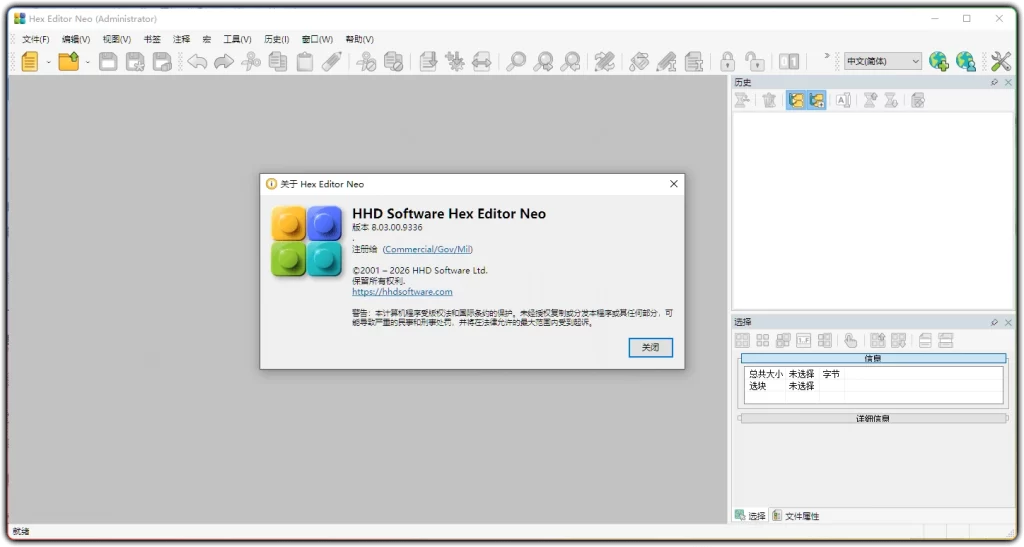Click the Redo arrow icon
This screenshot has height=547, width=1024.
tap(224, 61)
